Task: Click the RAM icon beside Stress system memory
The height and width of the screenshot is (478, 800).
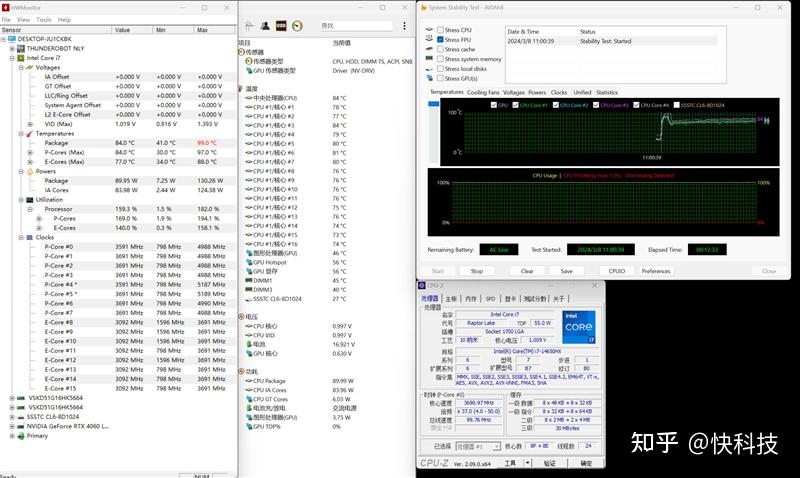Action: (429, 59)
